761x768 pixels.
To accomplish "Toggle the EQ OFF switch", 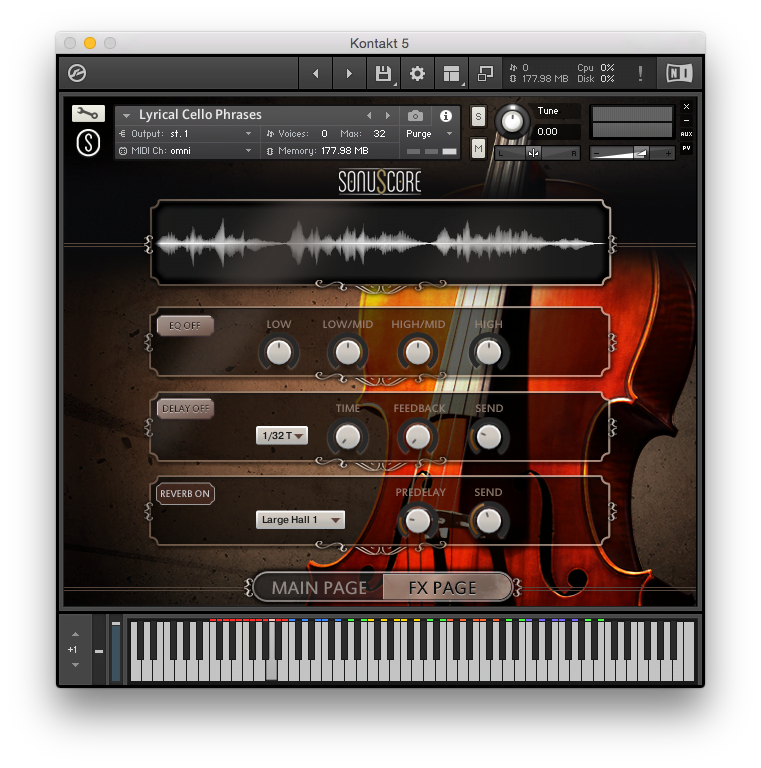I will coord(185,326).
